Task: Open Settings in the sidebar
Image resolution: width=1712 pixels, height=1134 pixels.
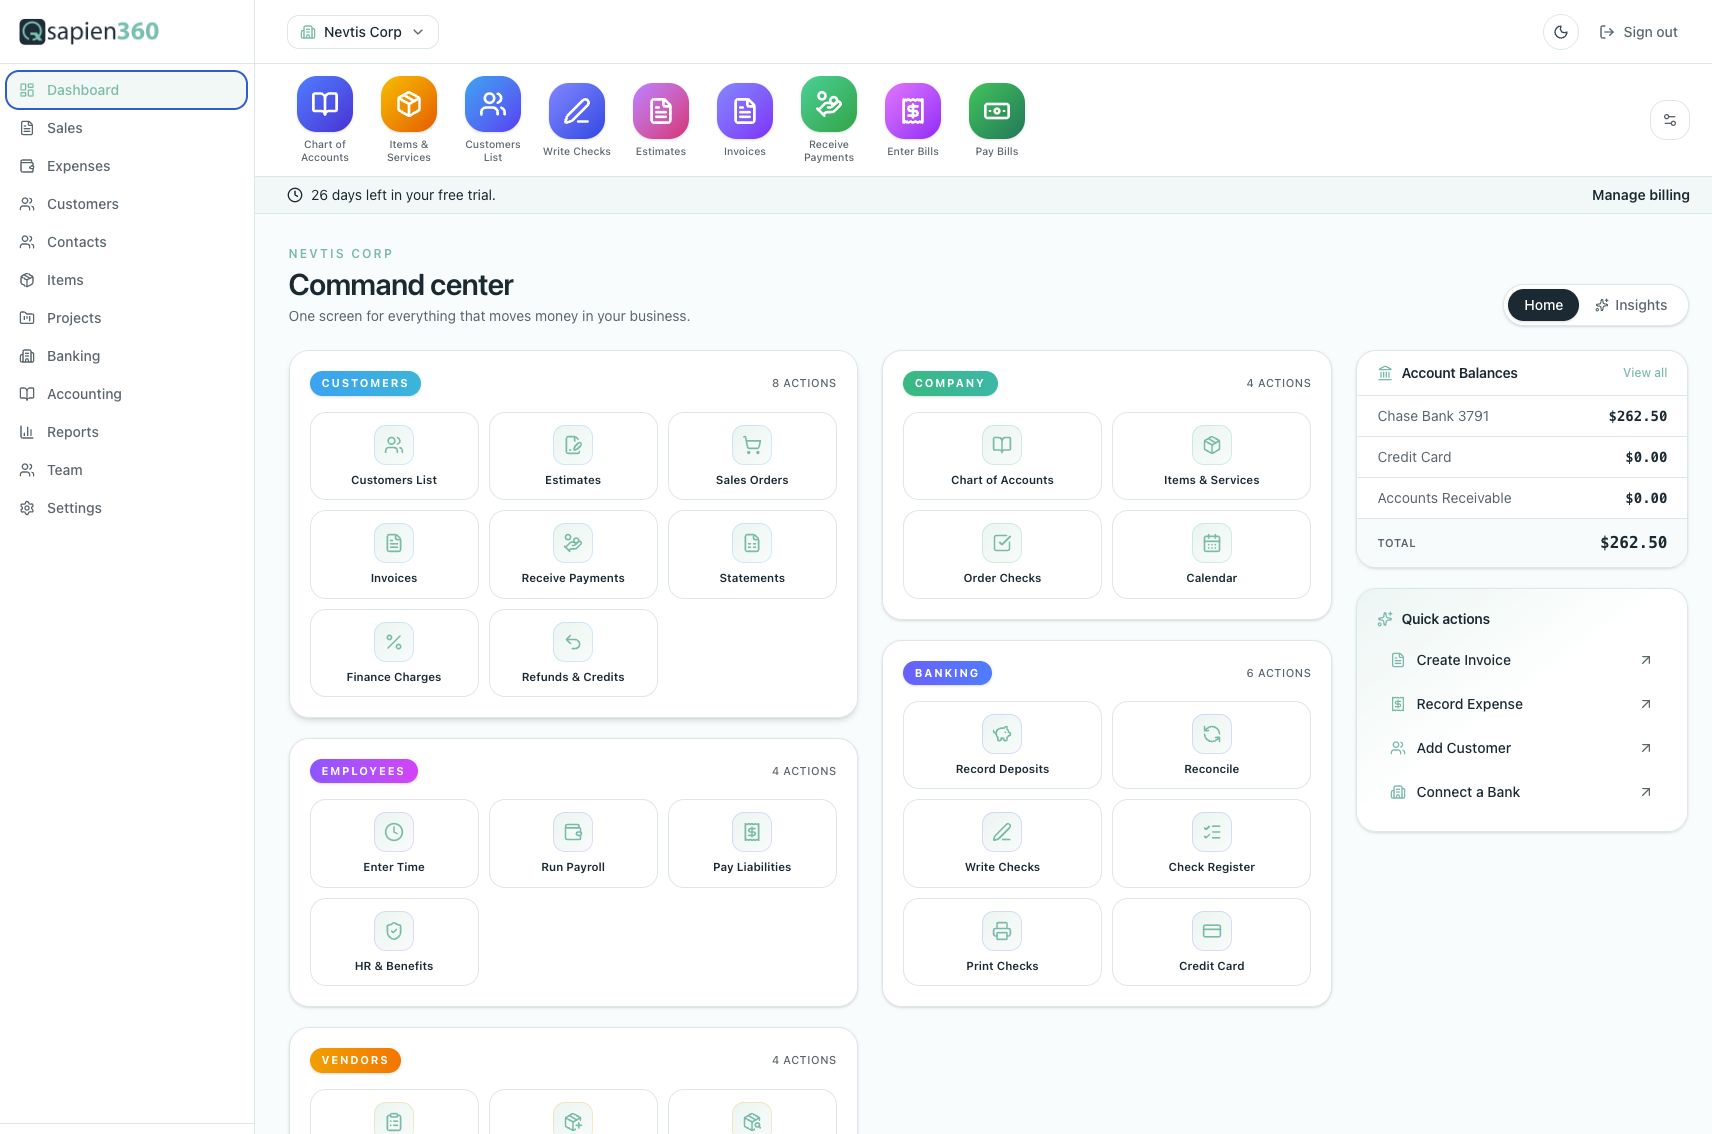Action: [x=127, y=508]
